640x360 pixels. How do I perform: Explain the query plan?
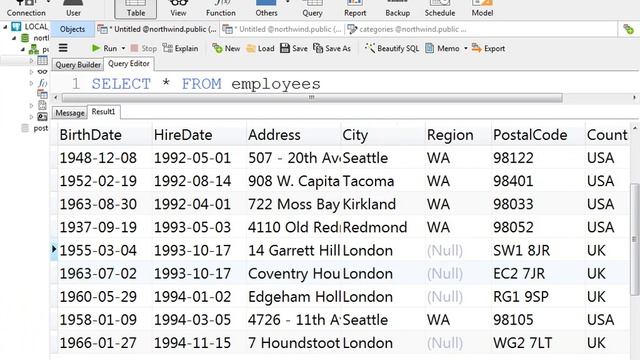pos(180,48)
